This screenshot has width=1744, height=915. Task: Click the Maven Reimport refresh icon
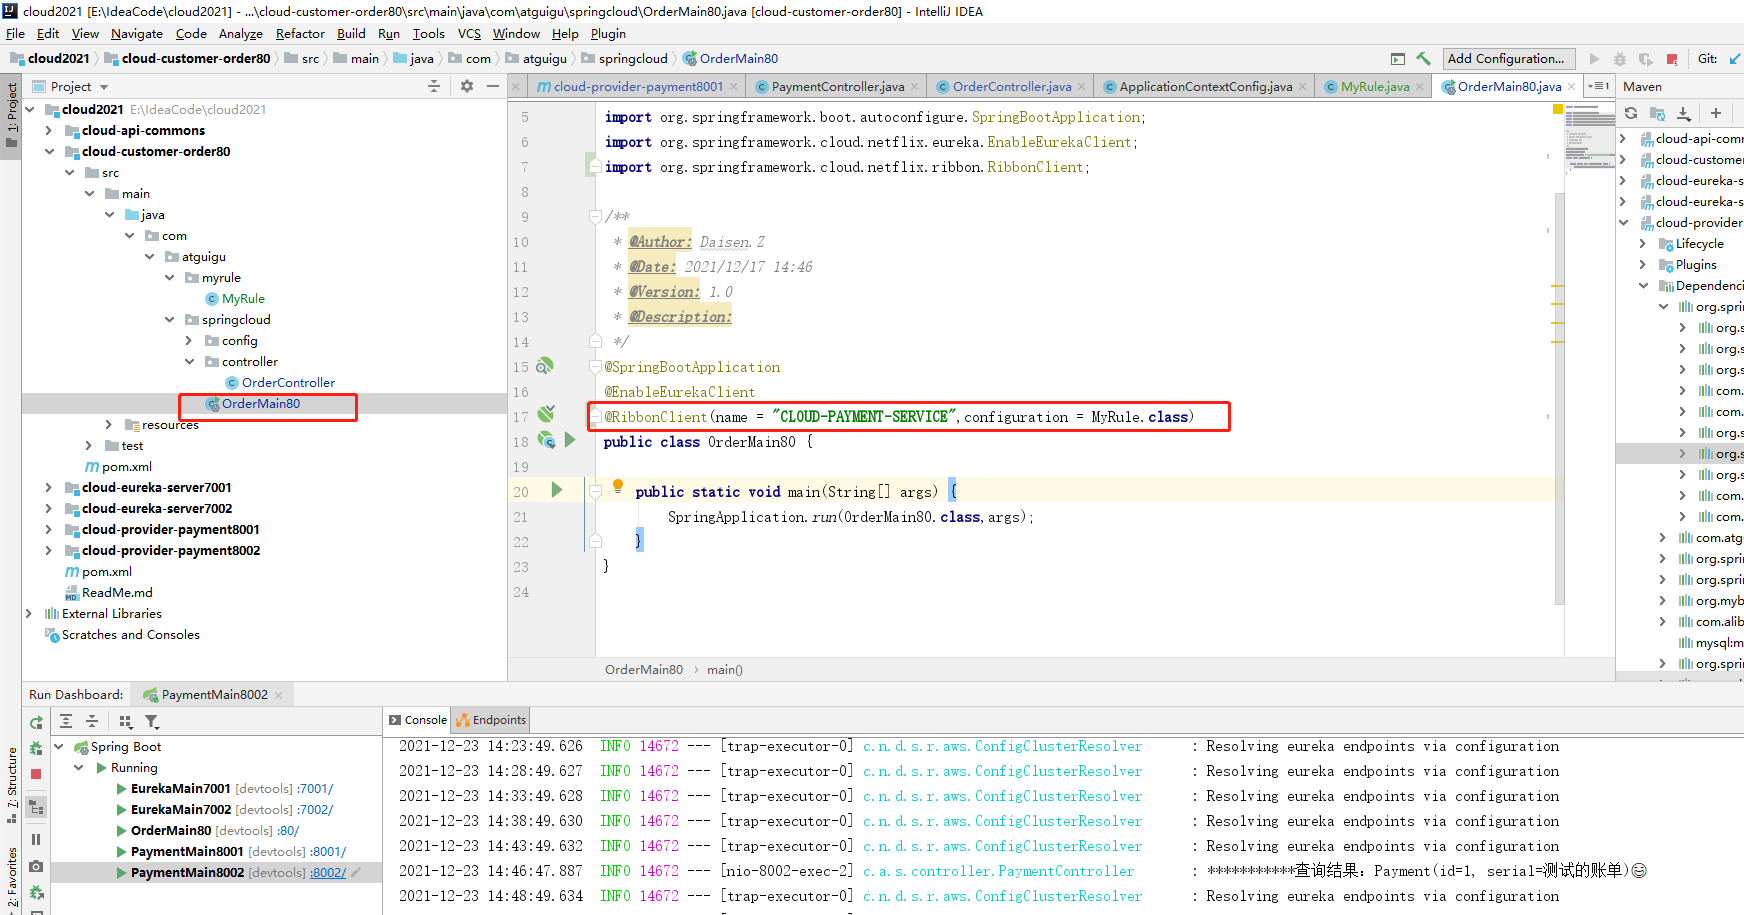(x=1631, y=113)
